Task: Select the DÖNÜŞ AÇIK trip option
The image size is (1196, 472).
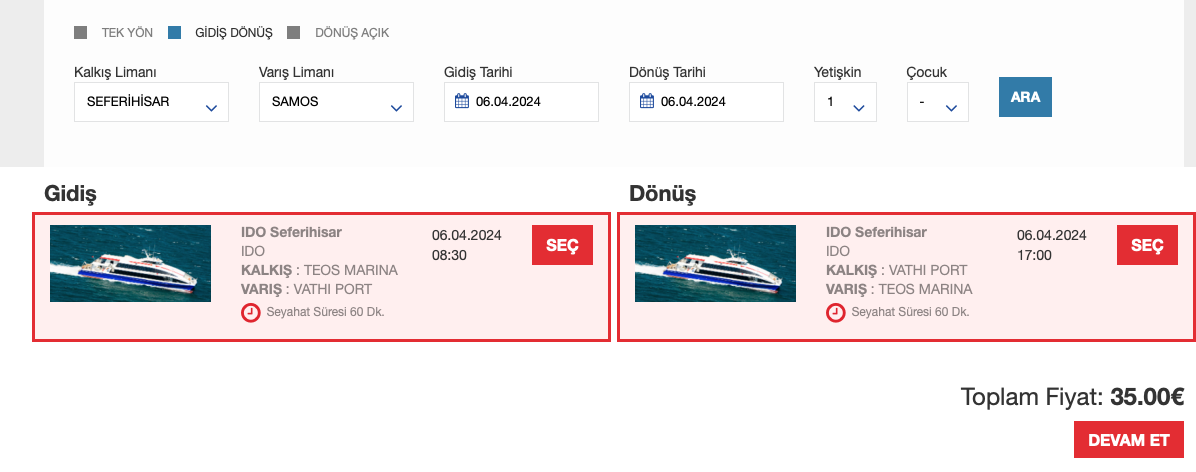Action: click(x=294, y=33)
